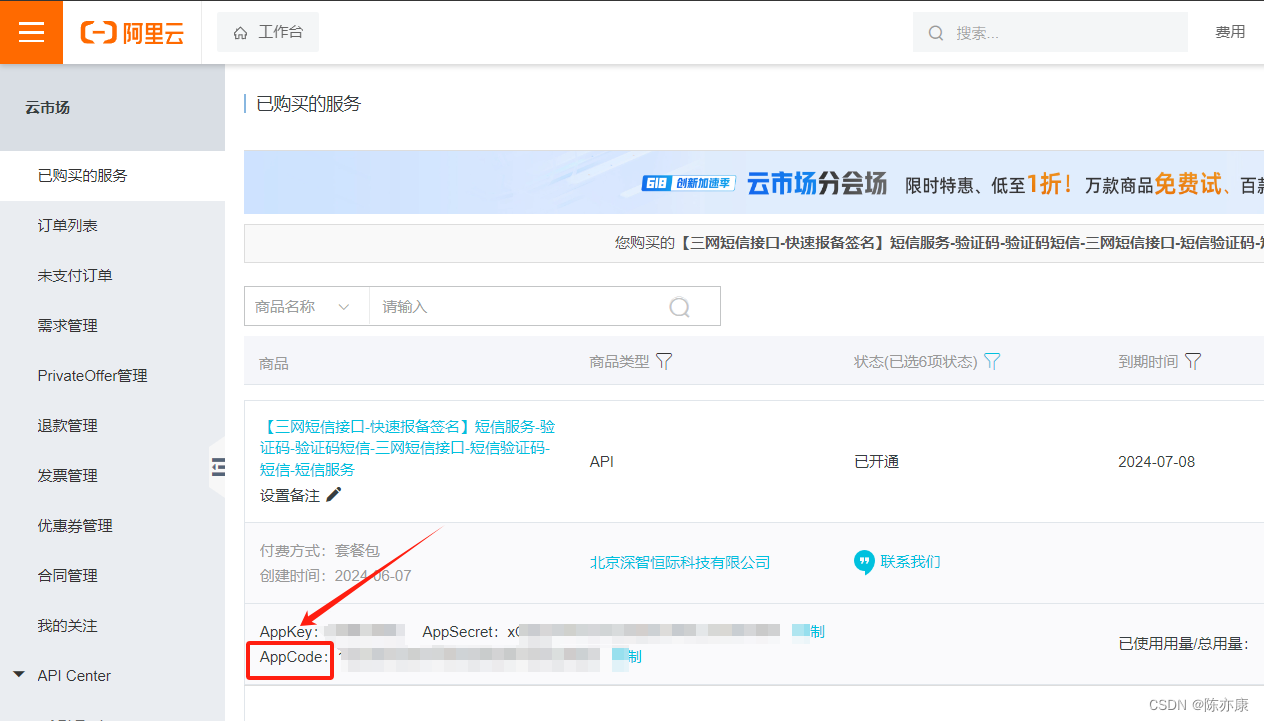The width and height of the screenshot is (1264, 721).
Task: Open the orange hamburger menu
Action: 31,32
